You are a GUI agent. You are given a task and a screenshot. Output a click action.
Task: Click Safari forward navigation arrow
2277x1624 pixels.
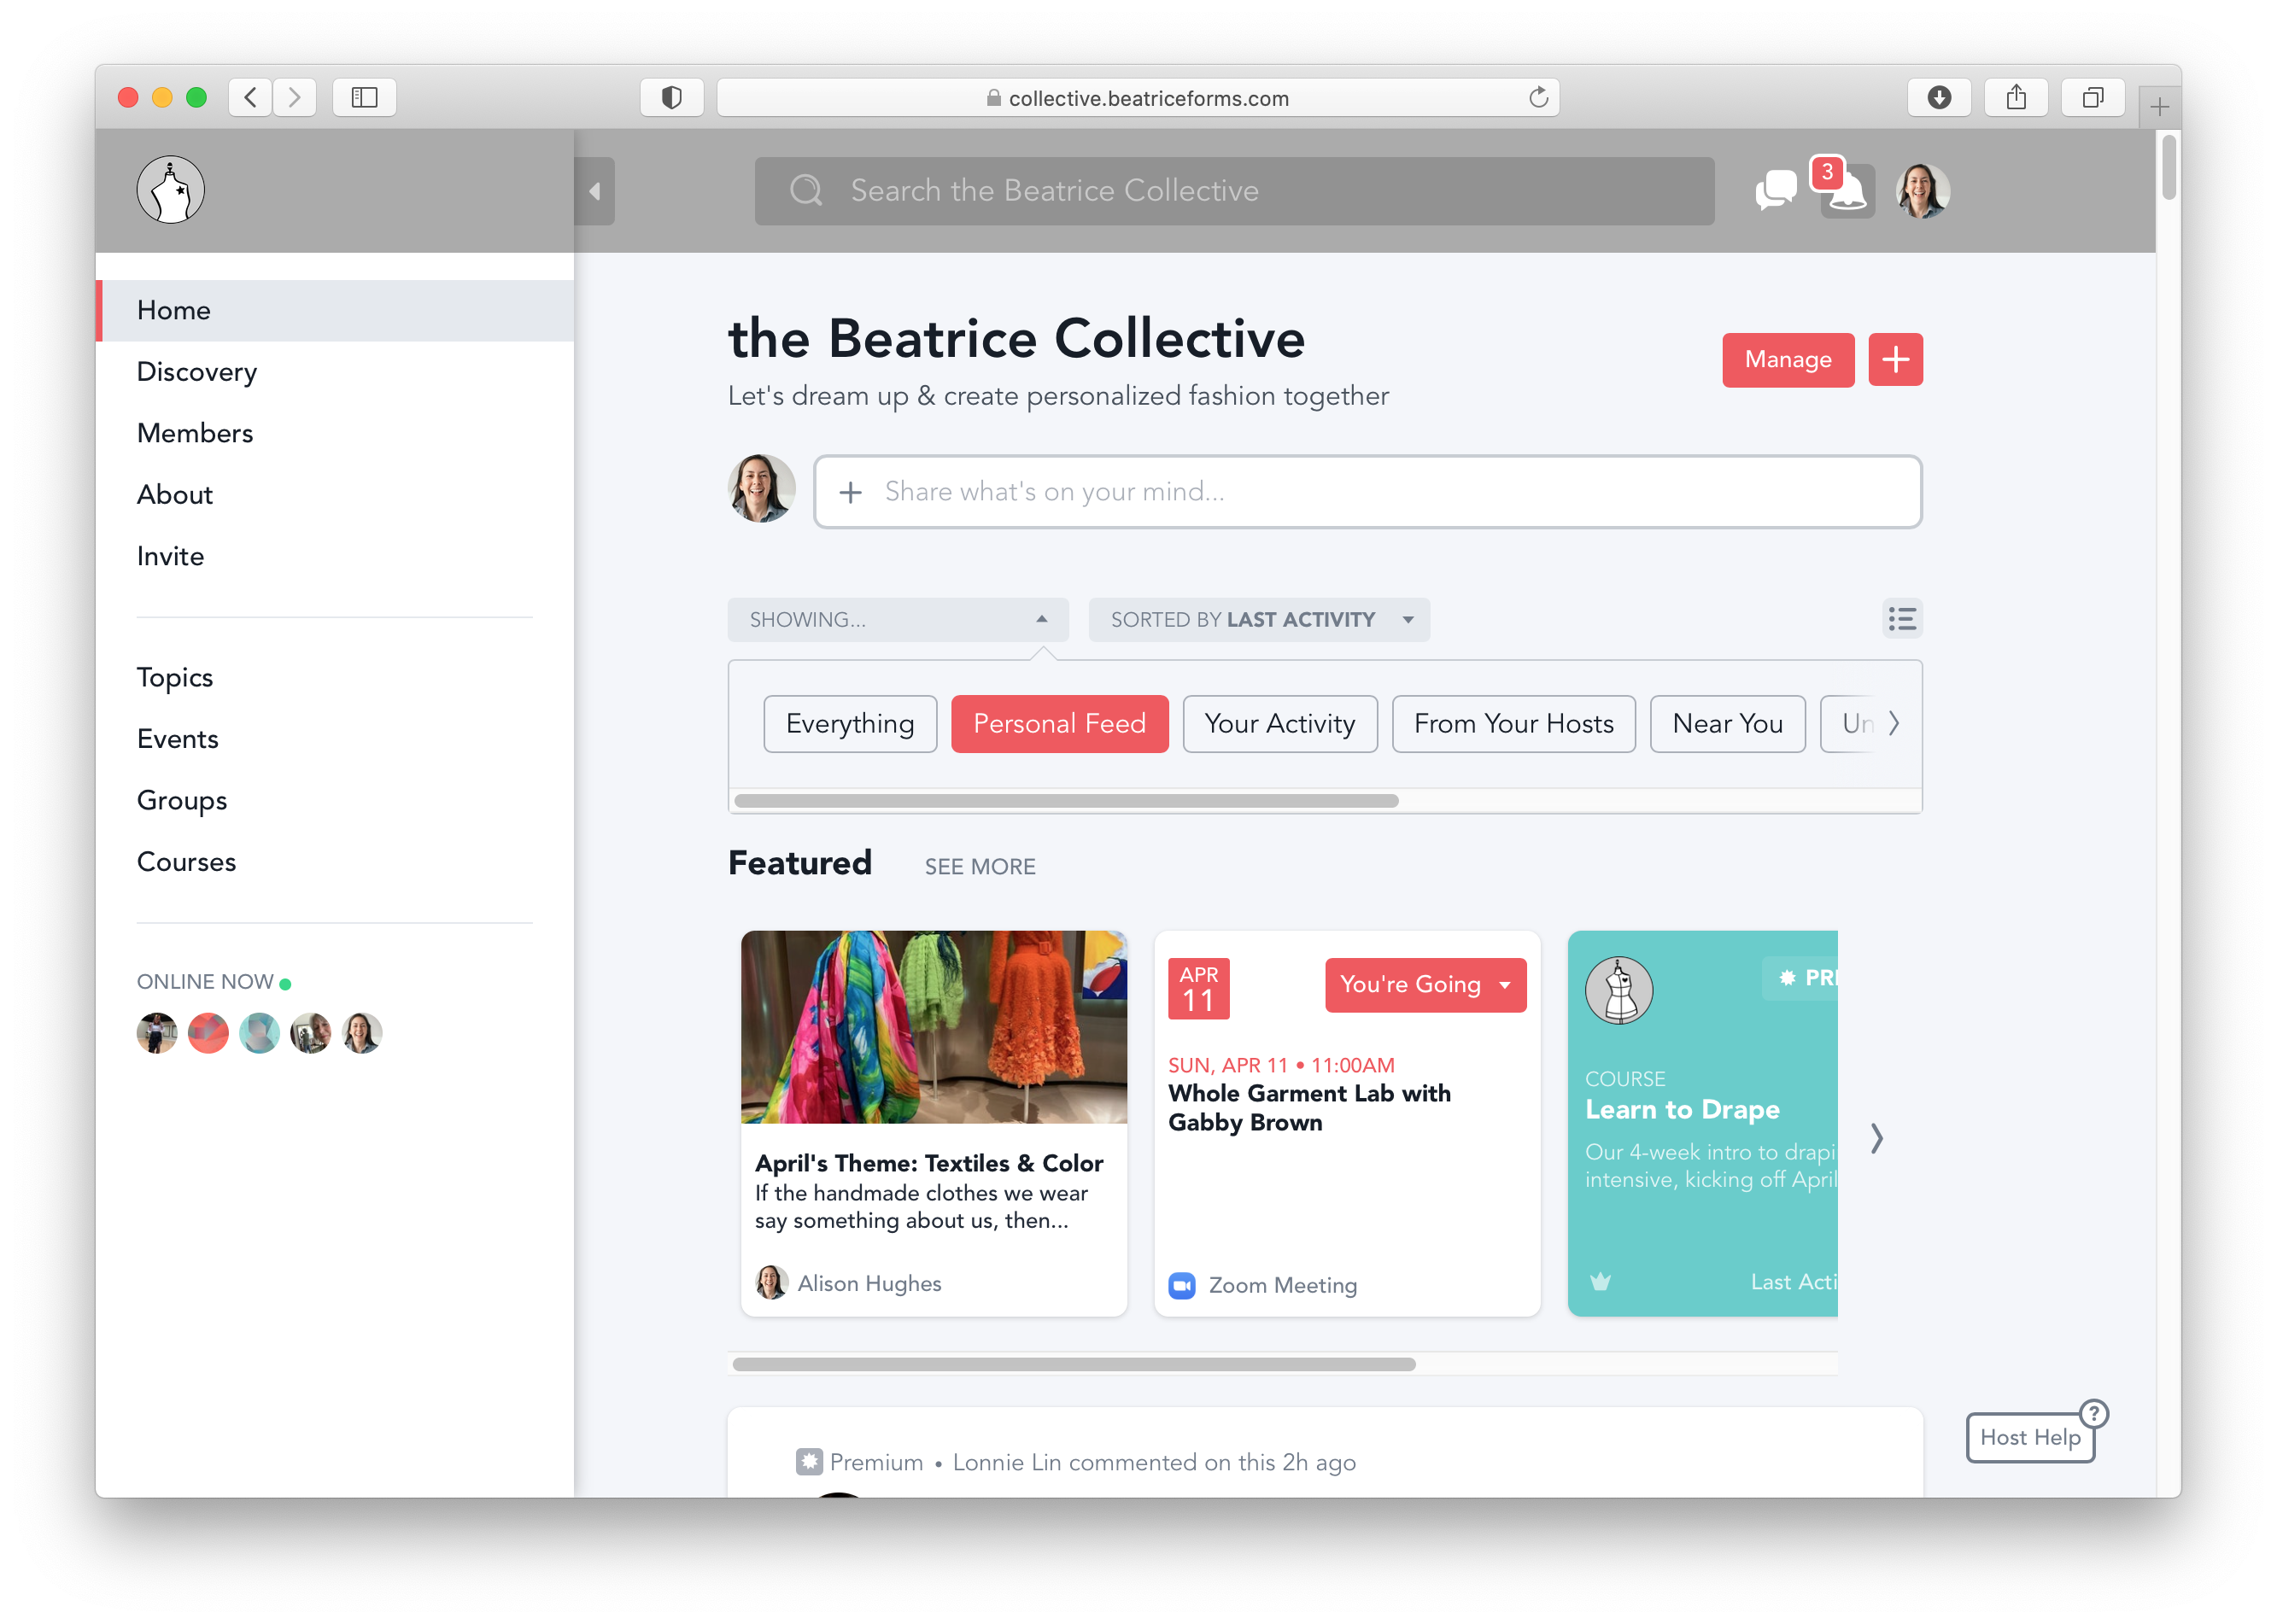tap(294, 97)
